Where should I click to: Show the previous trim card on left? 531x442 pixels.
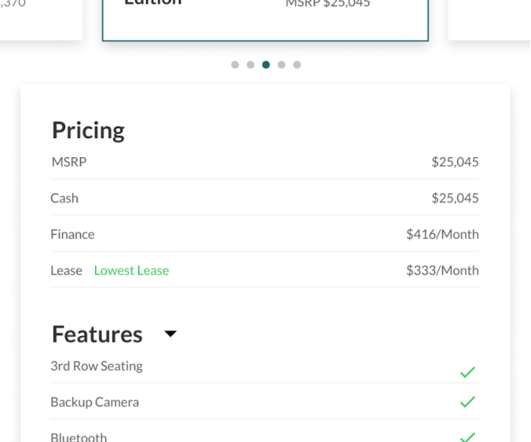click(41, 20)
